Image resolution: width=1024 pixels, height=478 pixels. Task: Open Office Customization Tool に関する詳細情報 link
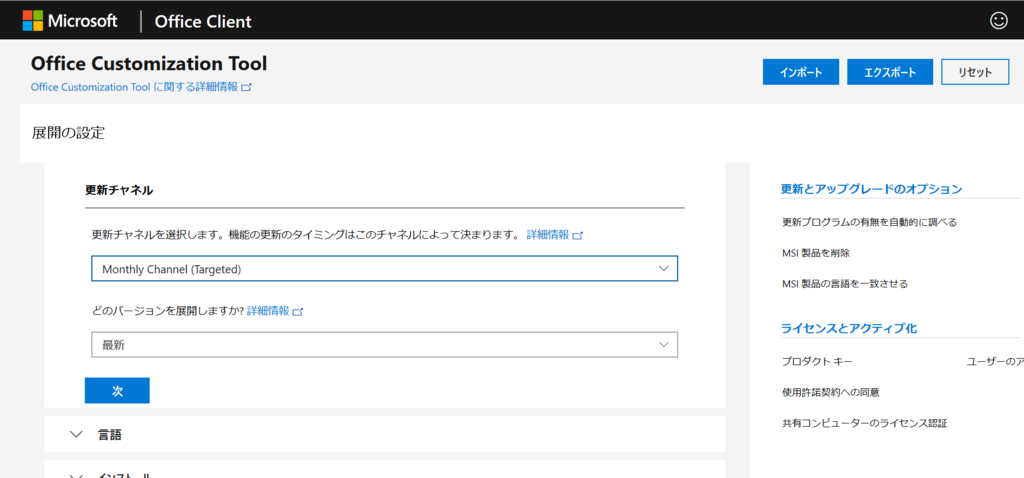[x=135, y=87]
